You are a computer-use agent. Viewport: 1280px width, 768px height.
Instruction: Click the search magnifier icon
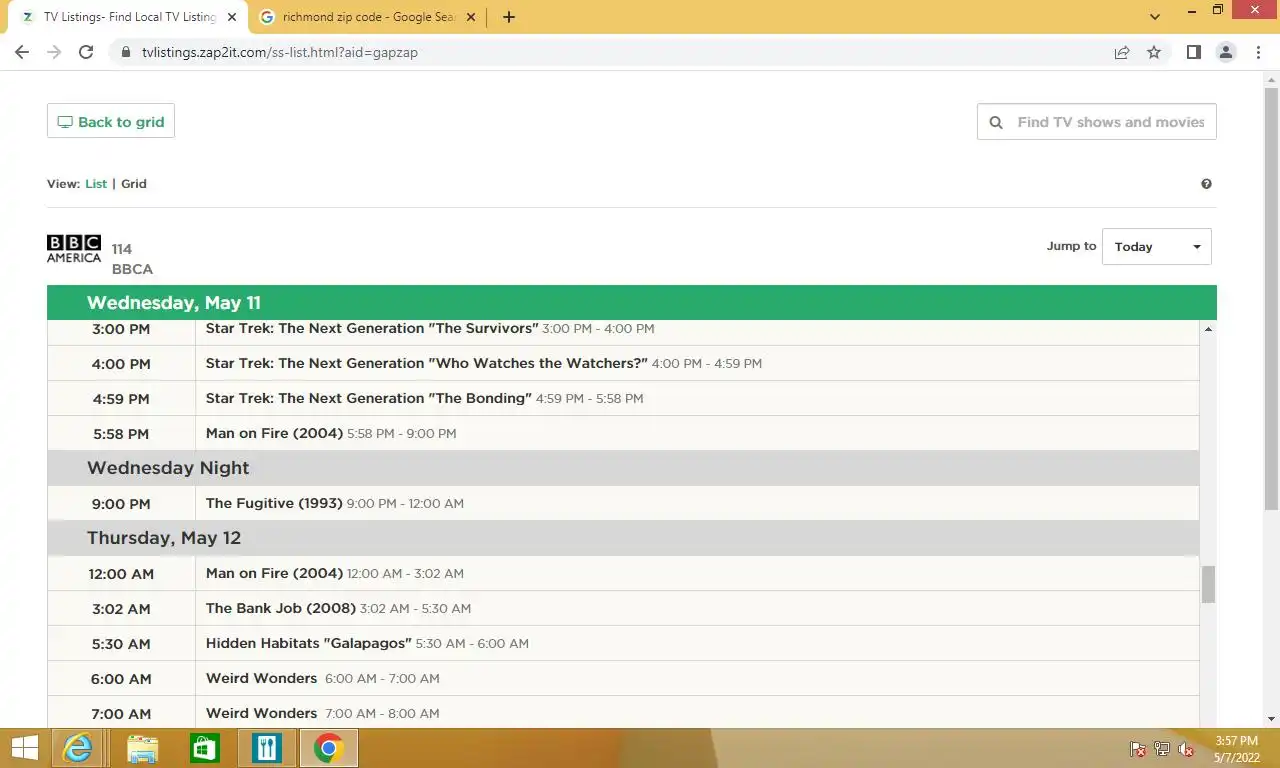pyautogui.click(x=996, y=122)
